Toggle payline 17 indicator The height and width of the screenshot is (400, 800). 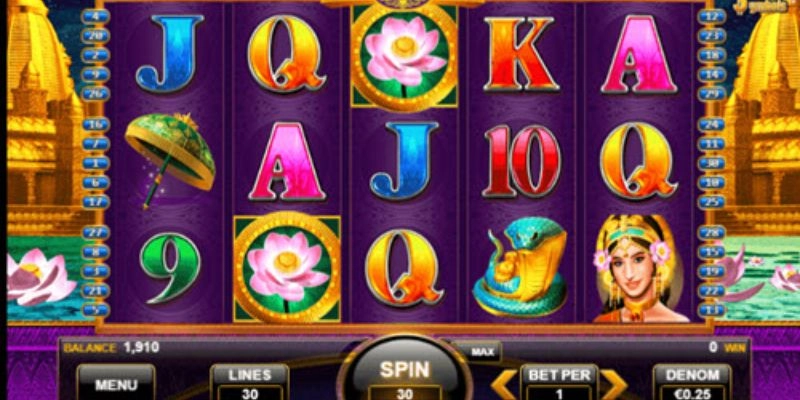click(x=95, y=202)
